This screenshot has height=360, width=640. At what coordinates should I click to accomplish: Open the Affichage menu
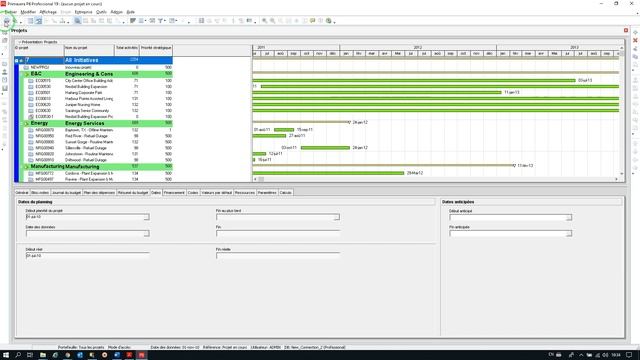48,12
